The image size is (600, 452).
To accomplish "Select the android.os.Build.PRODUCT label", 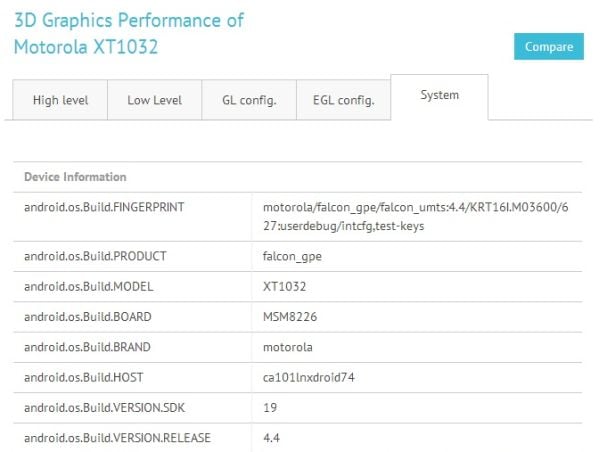I will [x=95, y=256].
